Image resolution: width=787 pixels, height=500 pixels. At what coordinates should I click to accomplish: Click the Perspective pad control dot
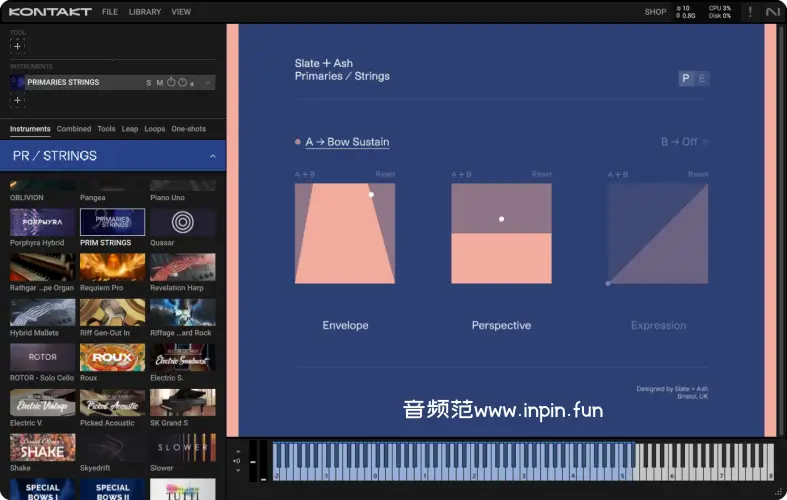[501, 219]
